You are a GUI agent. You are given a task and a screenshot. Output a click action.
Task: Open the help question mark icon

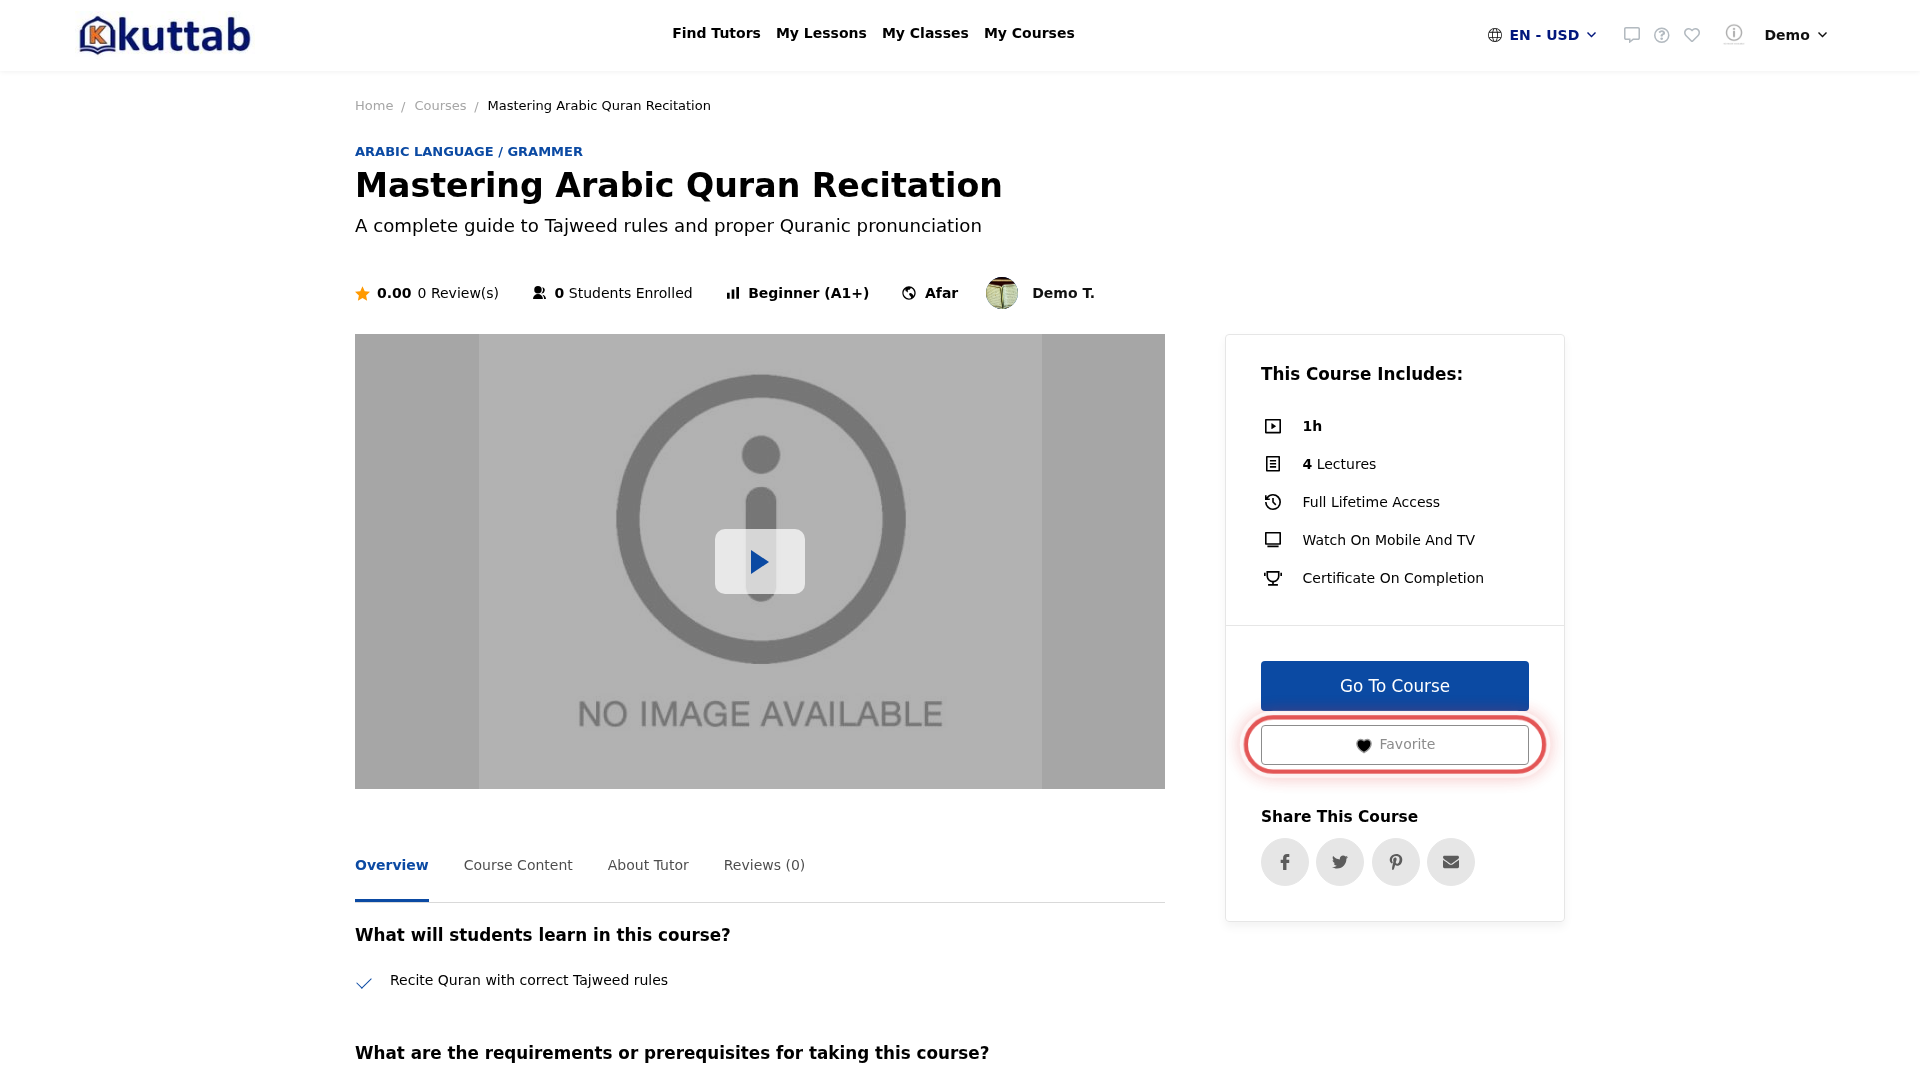click(x=1662, y=35)
